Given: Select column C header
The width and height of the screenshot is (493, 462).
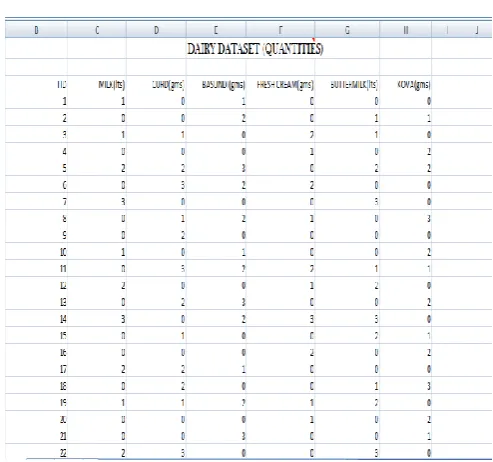Looking at the screenshot, I should coord(97,30).
